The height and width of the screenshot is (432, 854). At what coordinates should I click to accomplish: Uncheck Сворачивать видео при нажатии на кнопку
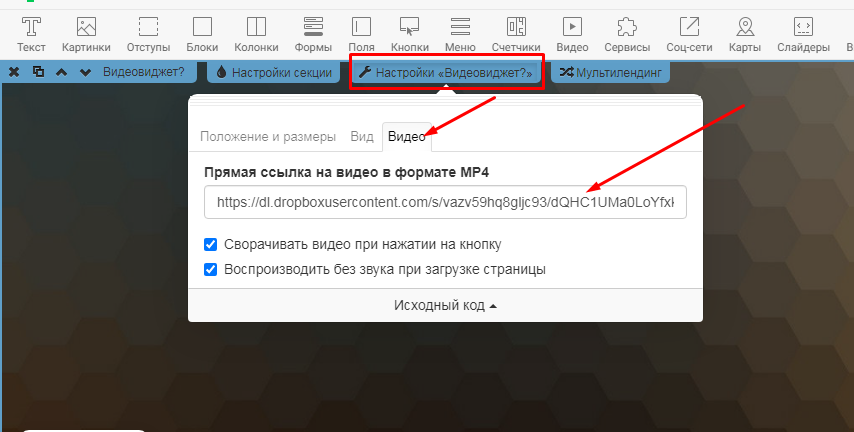click(x=211, y=244)
